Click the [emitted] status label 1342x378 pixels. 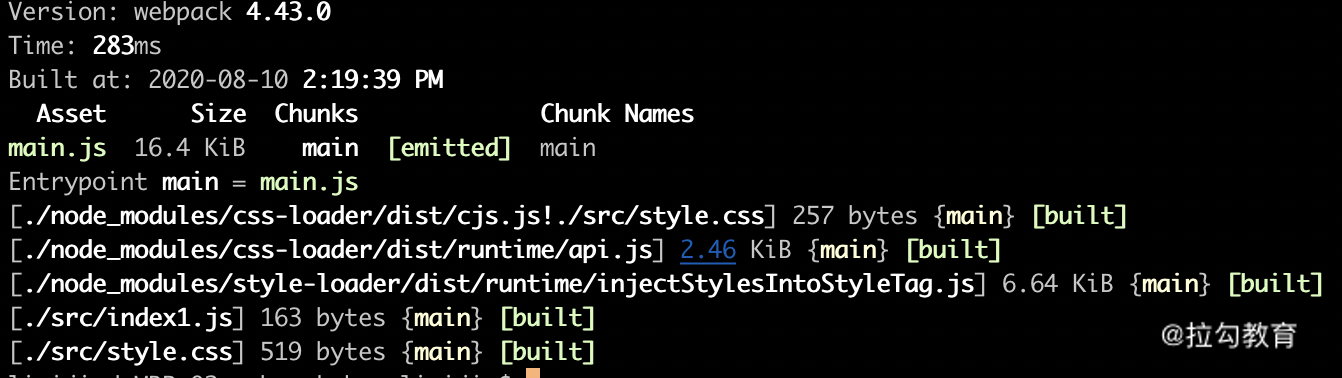(x=449, y=148)
